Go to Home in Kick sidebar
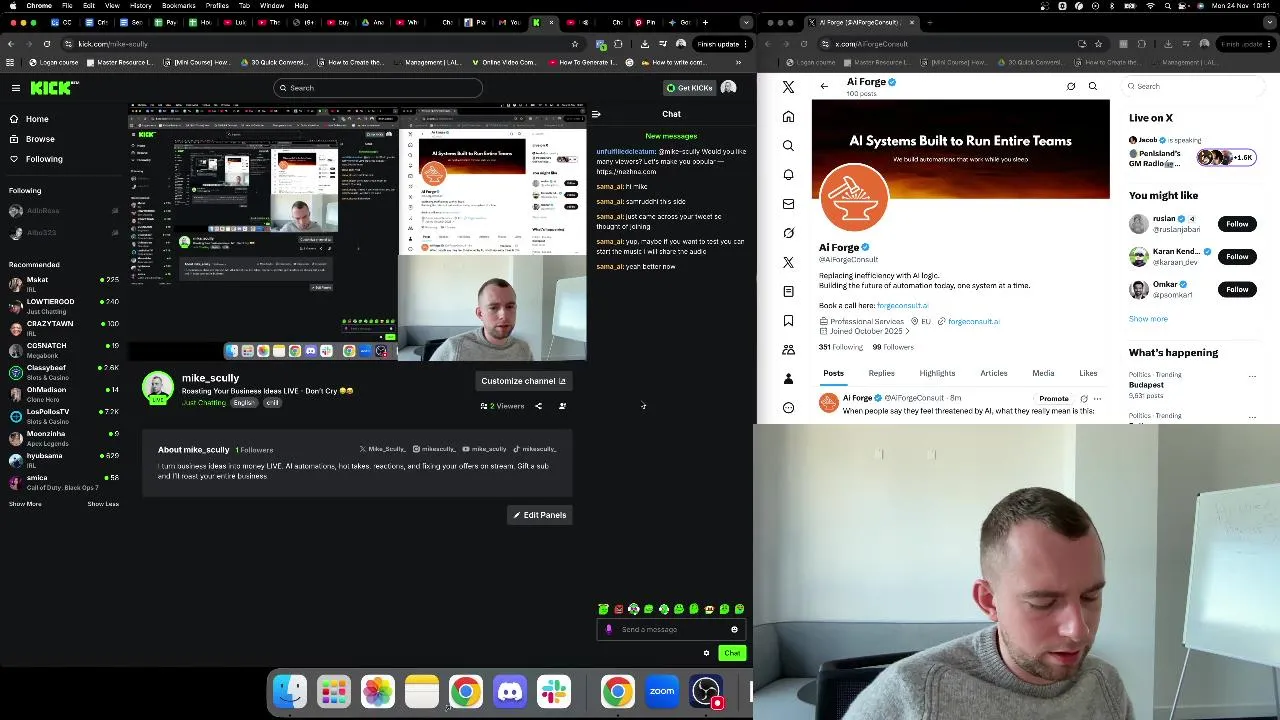The width and height of the screenshot is (1280, 720). [37, 119]
